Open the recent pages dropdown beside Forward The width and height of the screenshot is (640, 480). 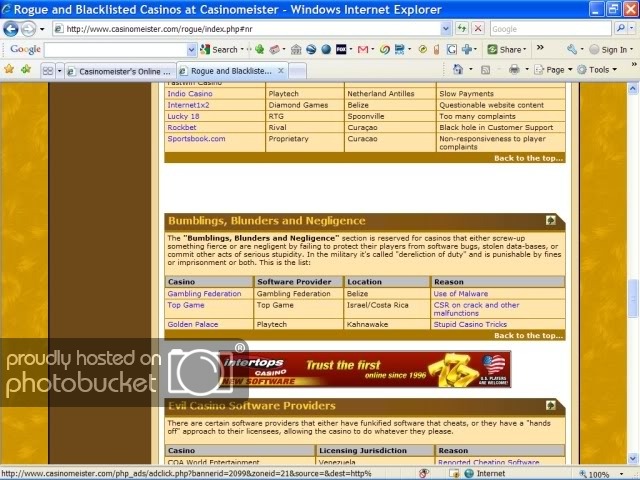[42, 29]
